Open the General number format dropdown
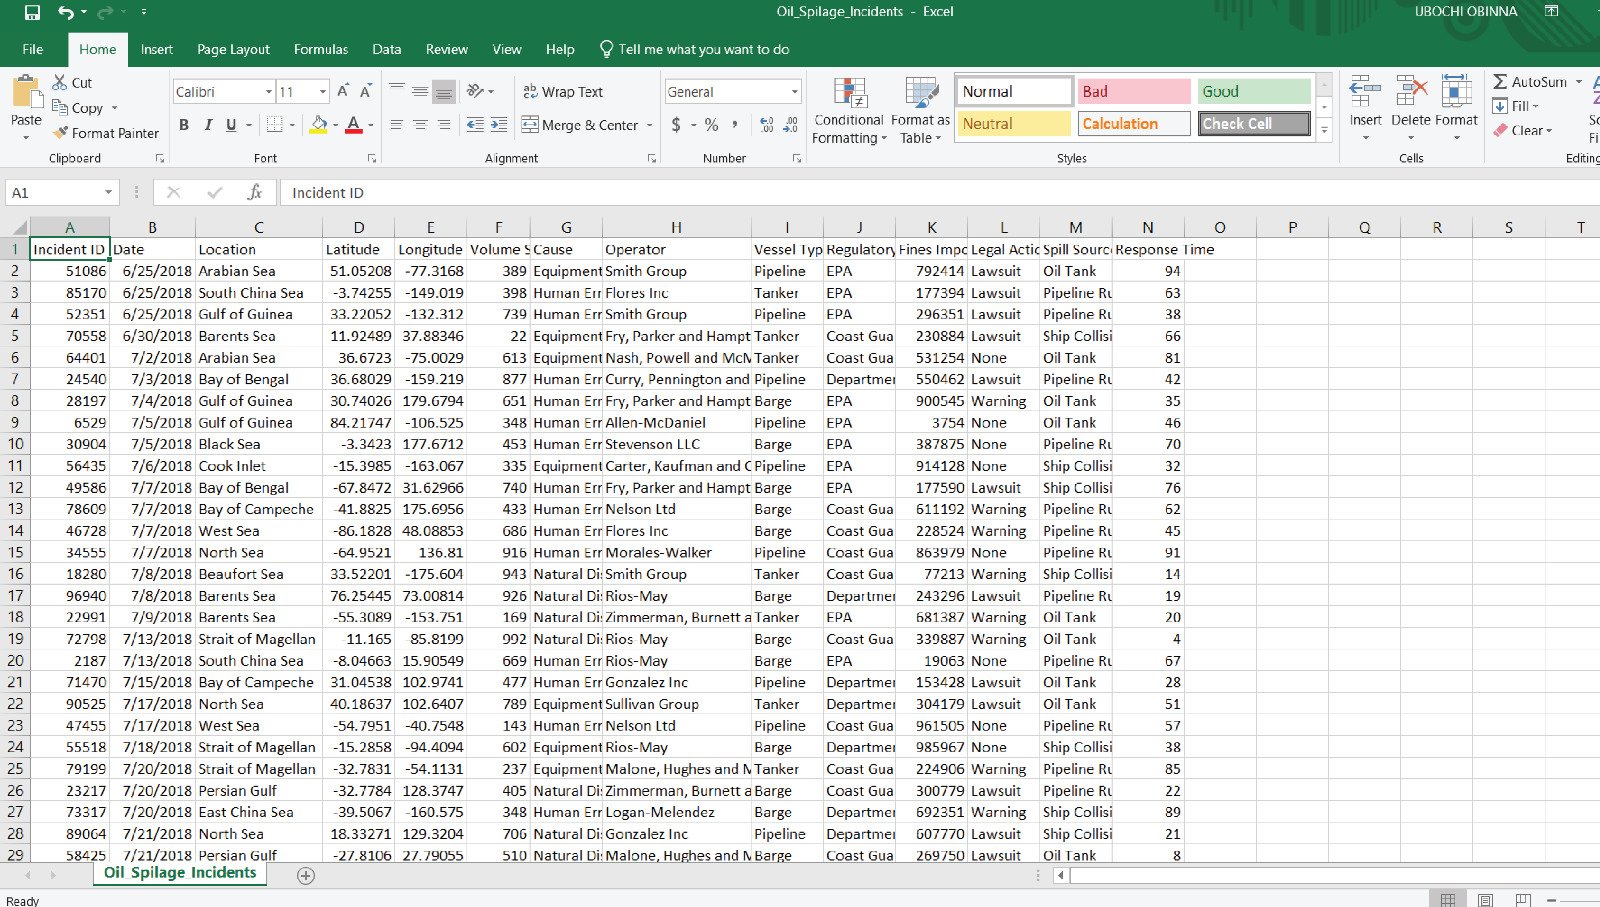This screenshot has height=907, width=1600. [x=795, y=92]
